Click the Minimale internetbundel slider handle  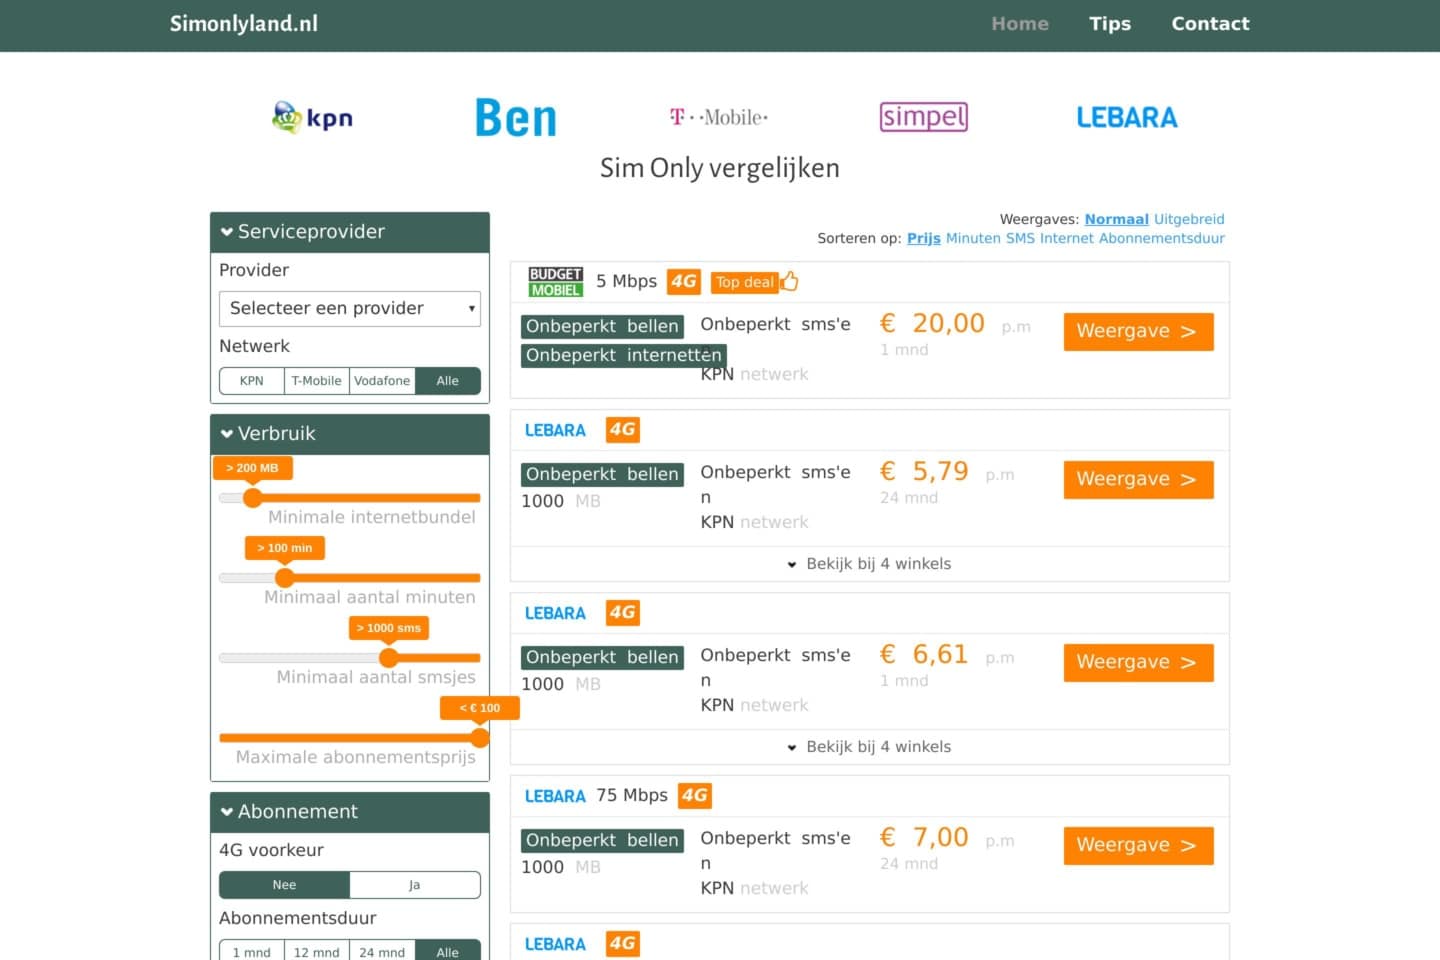[x=253, y=498]
